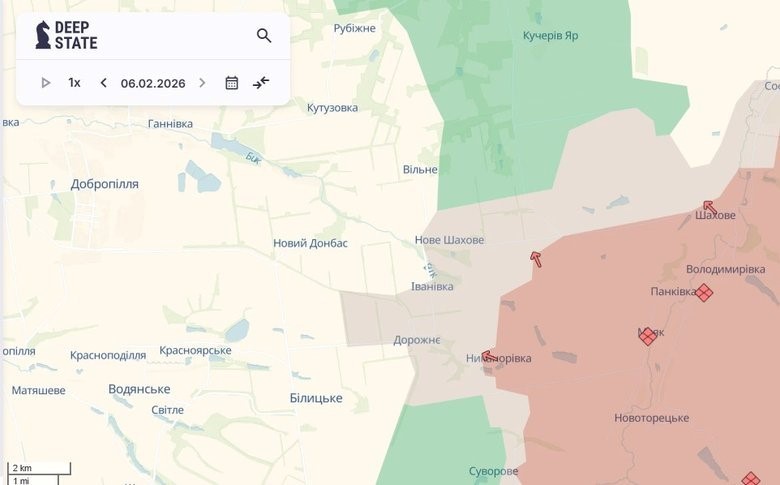The height and width of the screenshot is (485, 780).
Task: Click the compare arrows icon beside calendar
Action: pos(261,83)
